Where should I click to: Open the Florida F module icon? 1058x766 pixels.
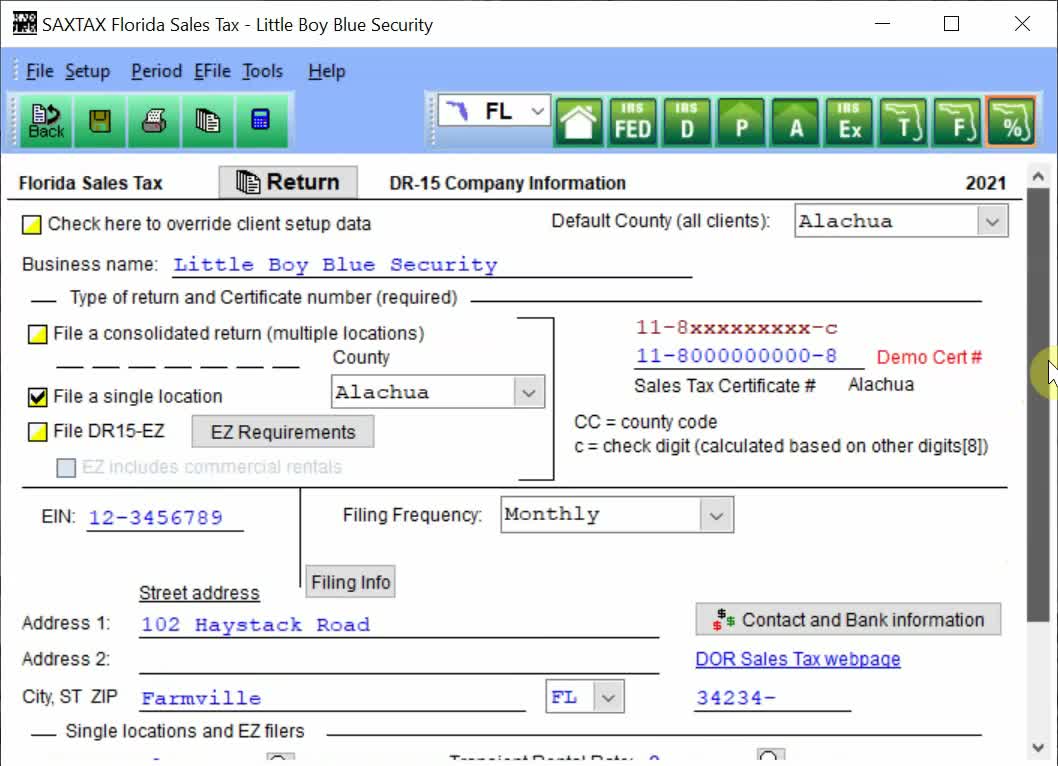(x=957, y=122)
